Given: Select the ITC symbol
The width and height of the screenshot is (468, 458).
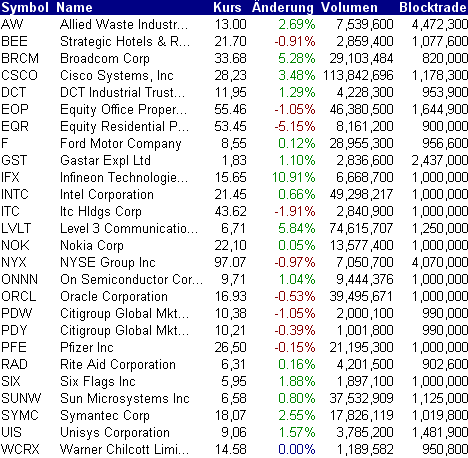Looking at the screenshot, I should click(x=10, y=211).
